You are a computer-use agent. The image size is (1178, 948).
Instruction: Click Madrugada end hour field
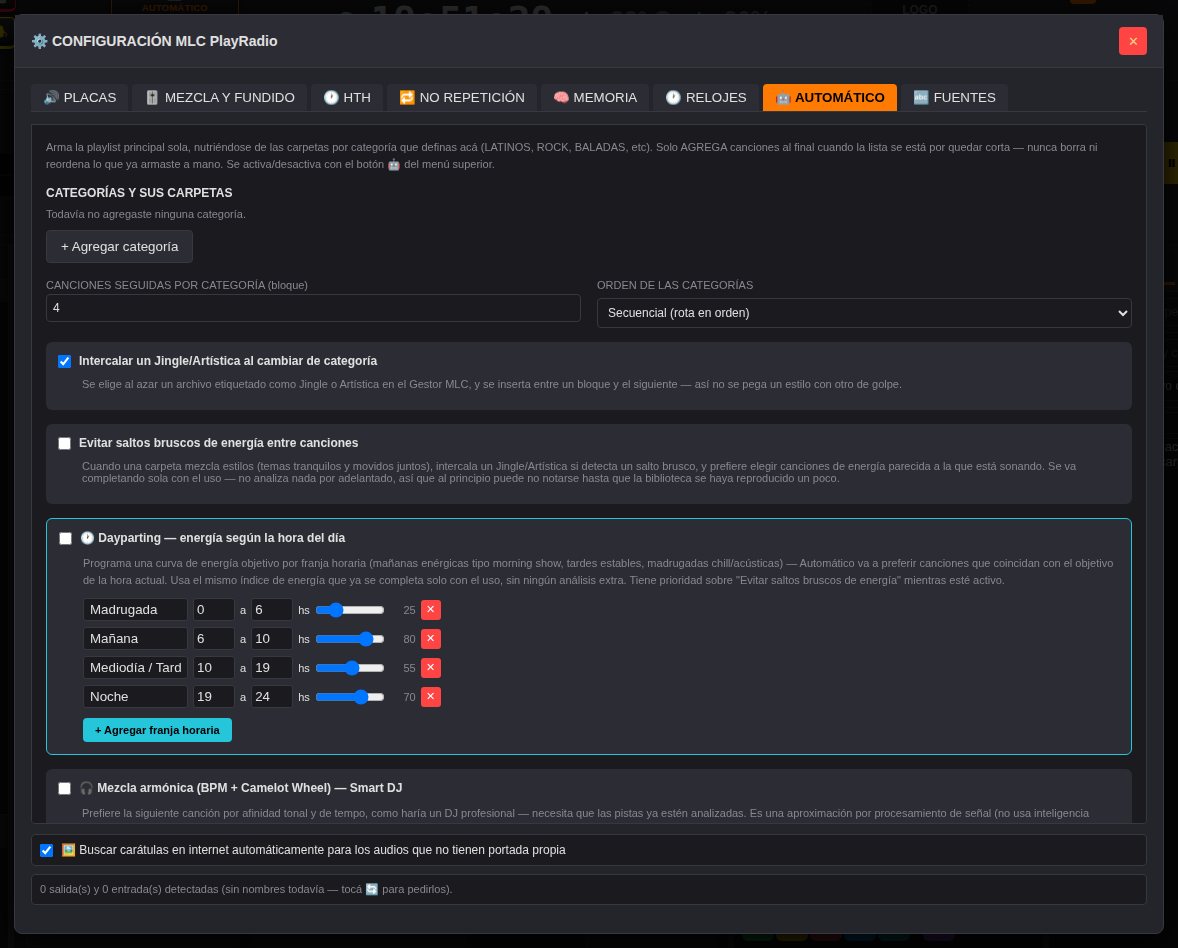tap(271, 610)
